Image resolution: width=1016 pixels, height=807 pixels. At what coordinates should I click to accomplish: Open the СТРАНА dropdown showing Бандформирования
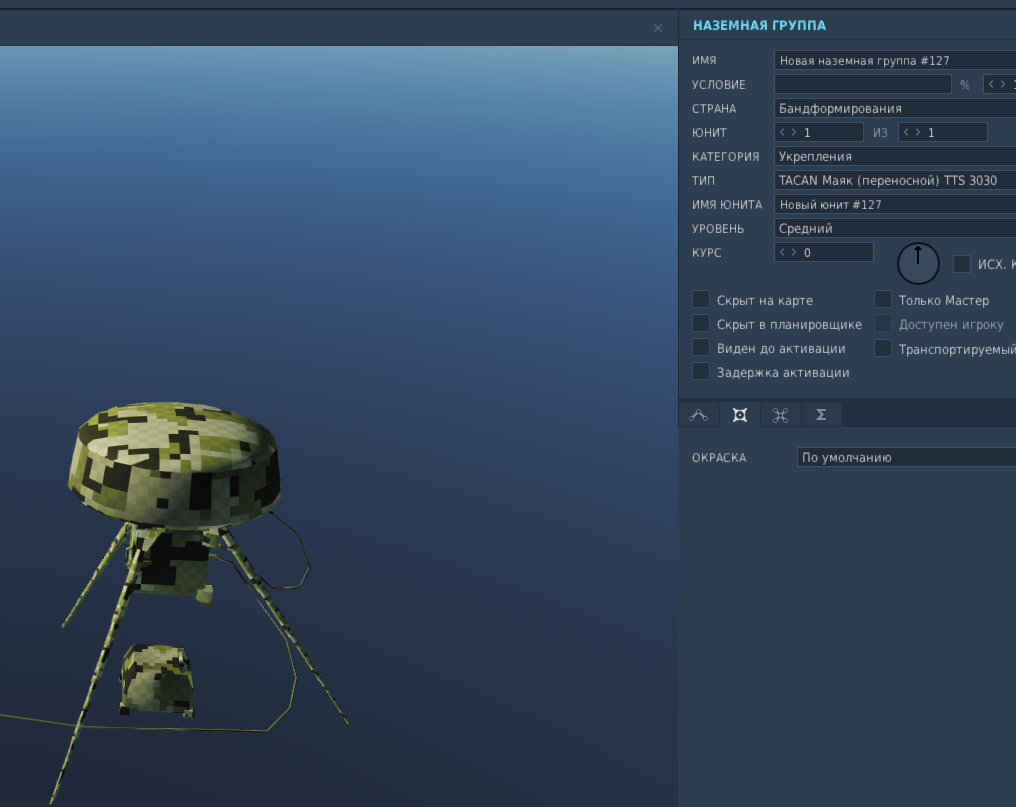click(895, 108)
